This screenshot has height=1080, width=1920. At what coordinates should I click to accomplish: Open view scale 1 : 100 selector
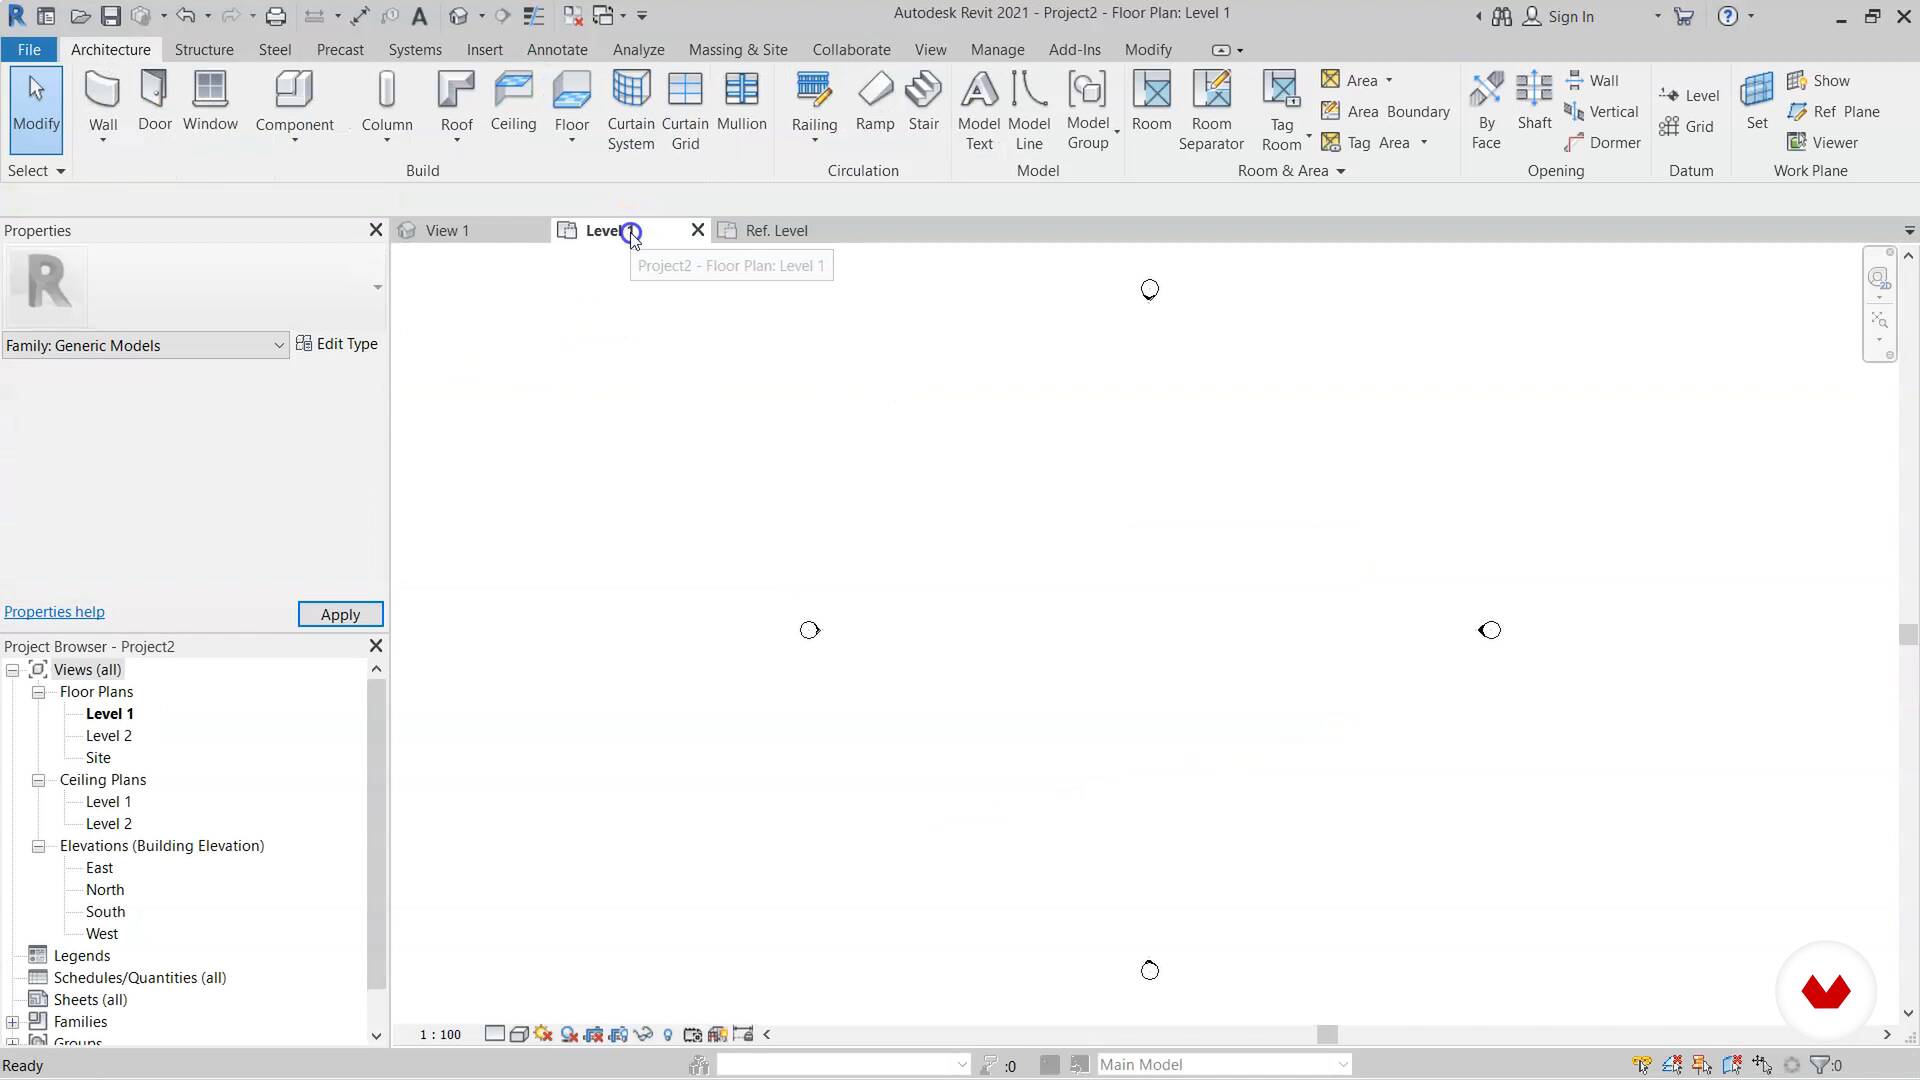[440, 1034]
